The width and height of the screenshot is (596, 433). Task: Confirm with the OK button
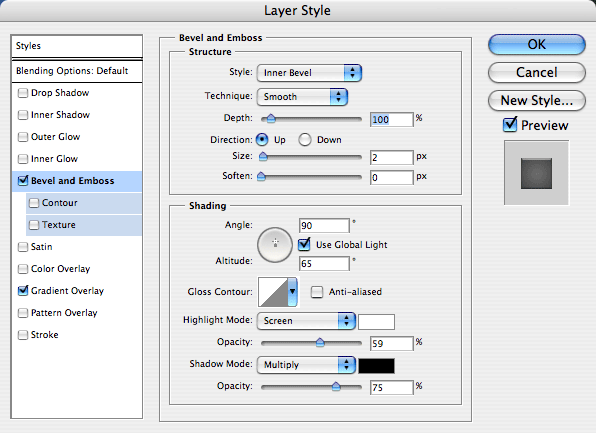(536, 44)
